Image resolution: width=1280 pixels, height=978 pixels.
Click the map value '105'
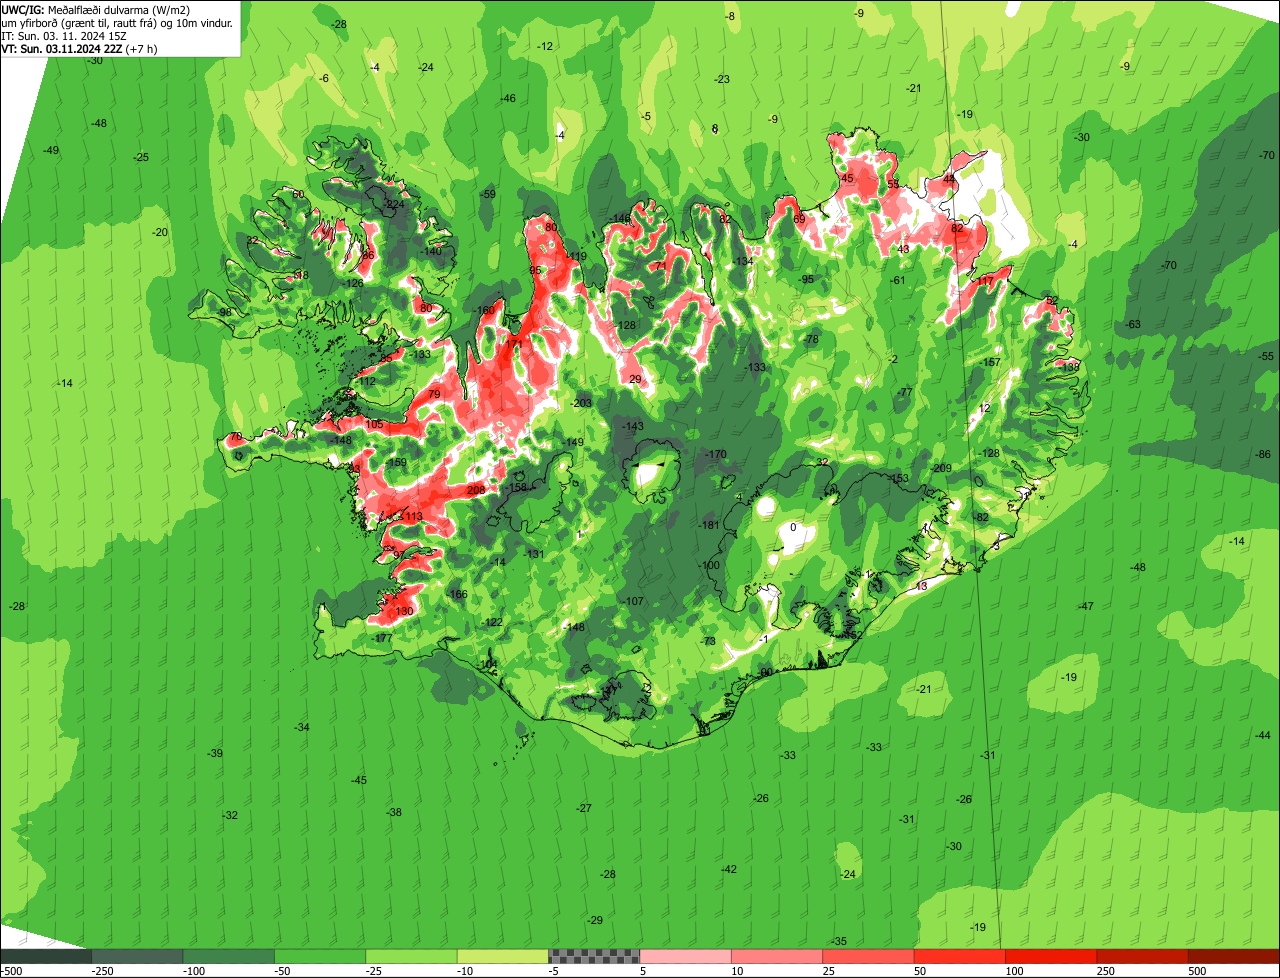coord(374,424)
